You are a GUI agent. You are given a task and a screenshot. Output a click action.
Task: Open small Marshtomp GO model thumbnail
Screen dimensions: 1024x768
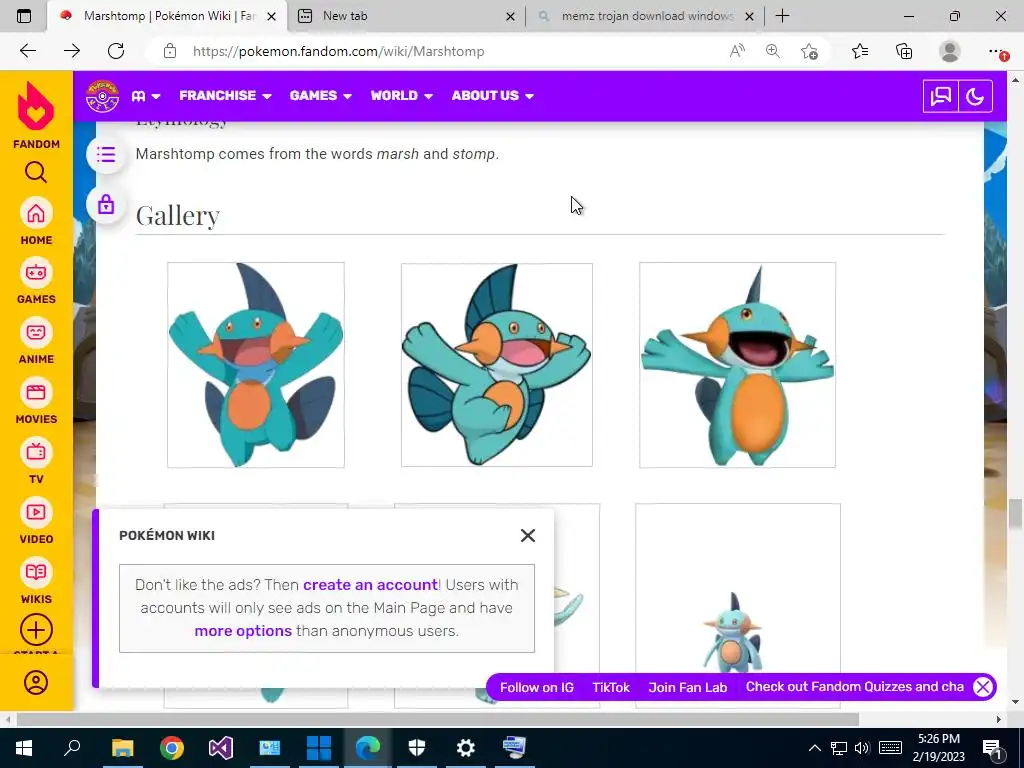point(738,605)
